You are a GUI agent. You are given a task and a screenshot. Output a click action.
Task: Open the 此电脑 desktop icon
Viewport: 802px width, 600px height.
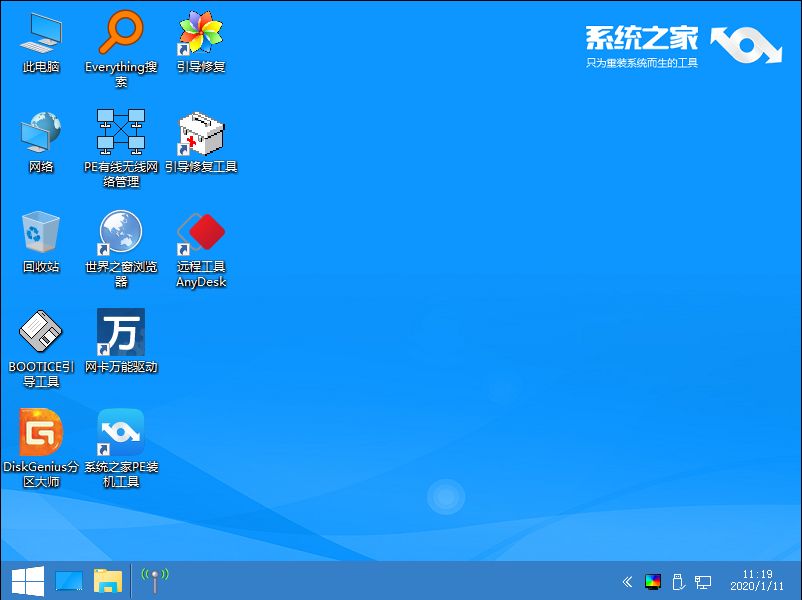point(40,35)
